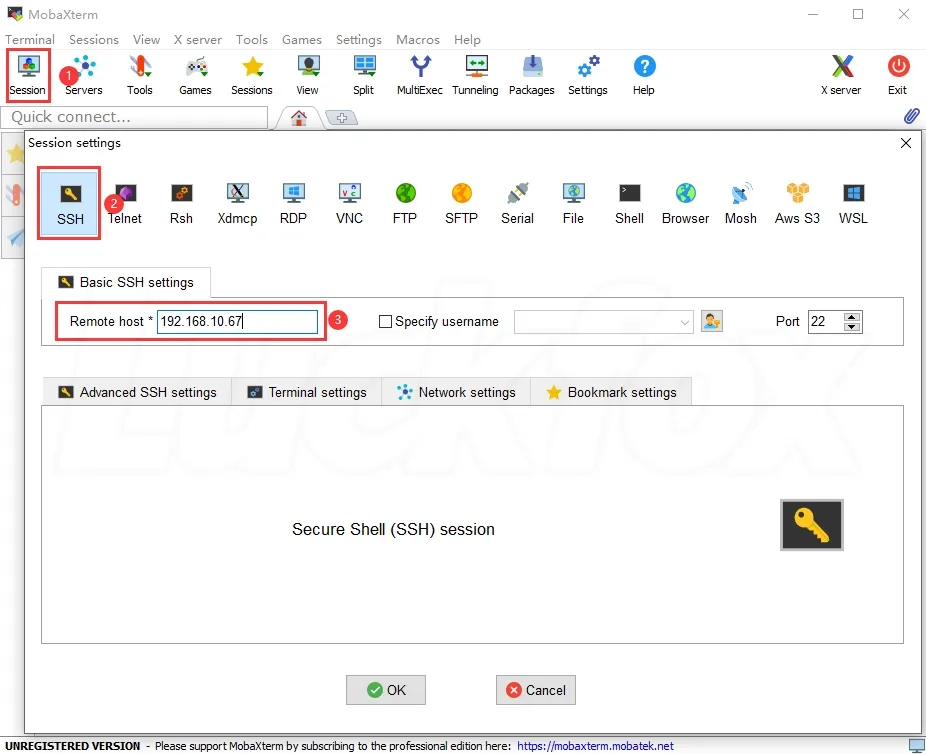Select the FTP session type

pos(405,204)
